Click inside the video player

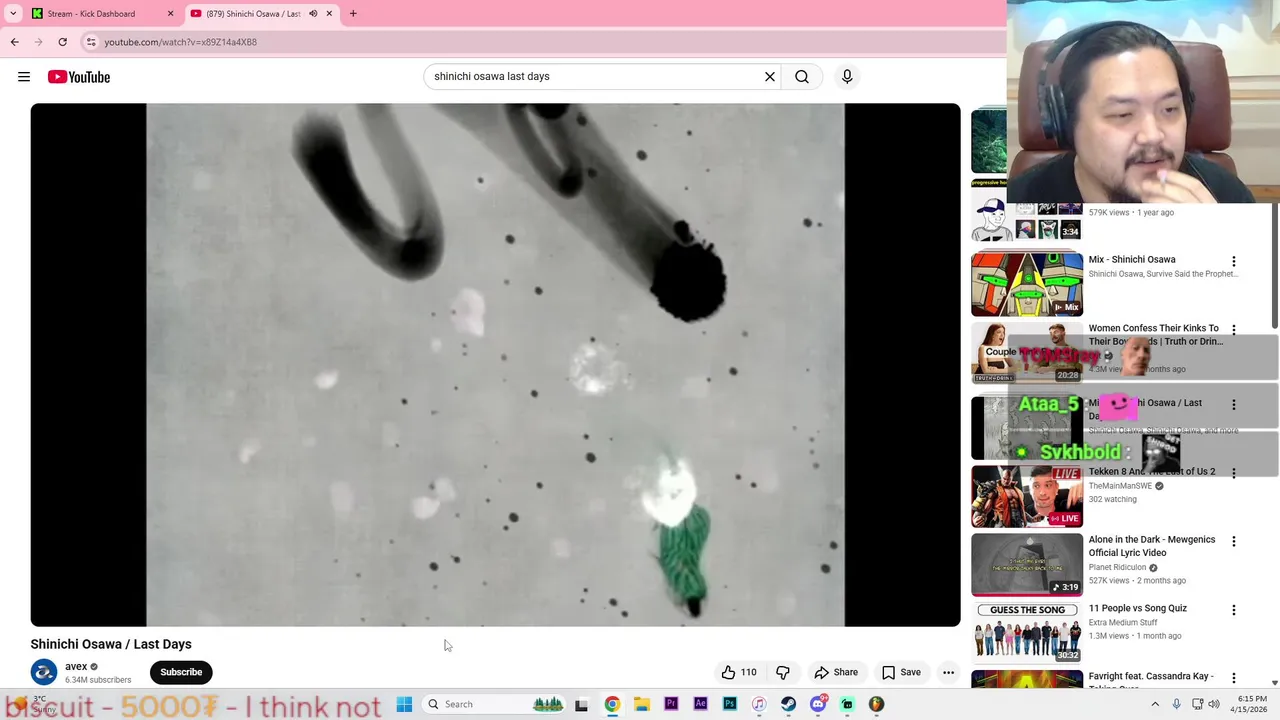pos(495,365)
